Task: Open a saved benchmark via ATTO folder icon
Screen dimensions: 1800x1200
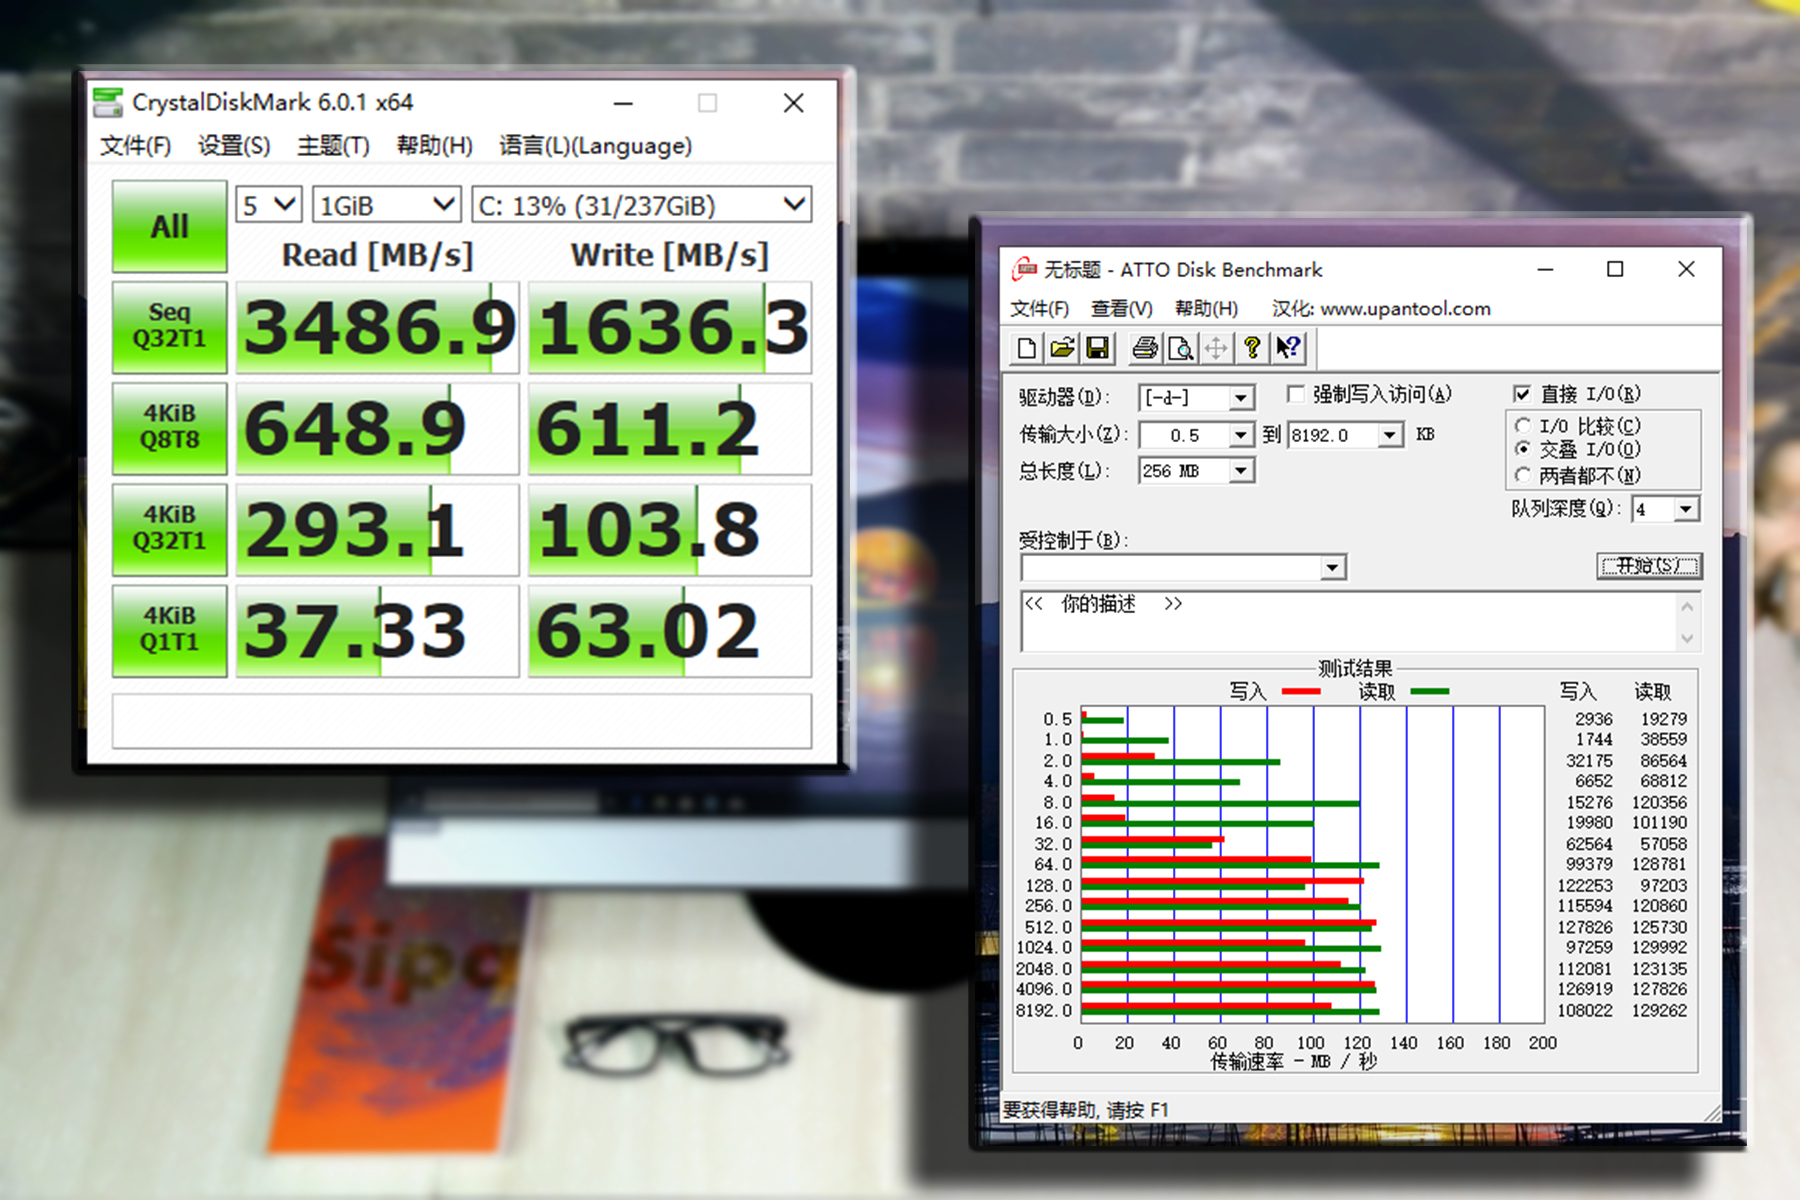Action: [x=1062, y=348]
